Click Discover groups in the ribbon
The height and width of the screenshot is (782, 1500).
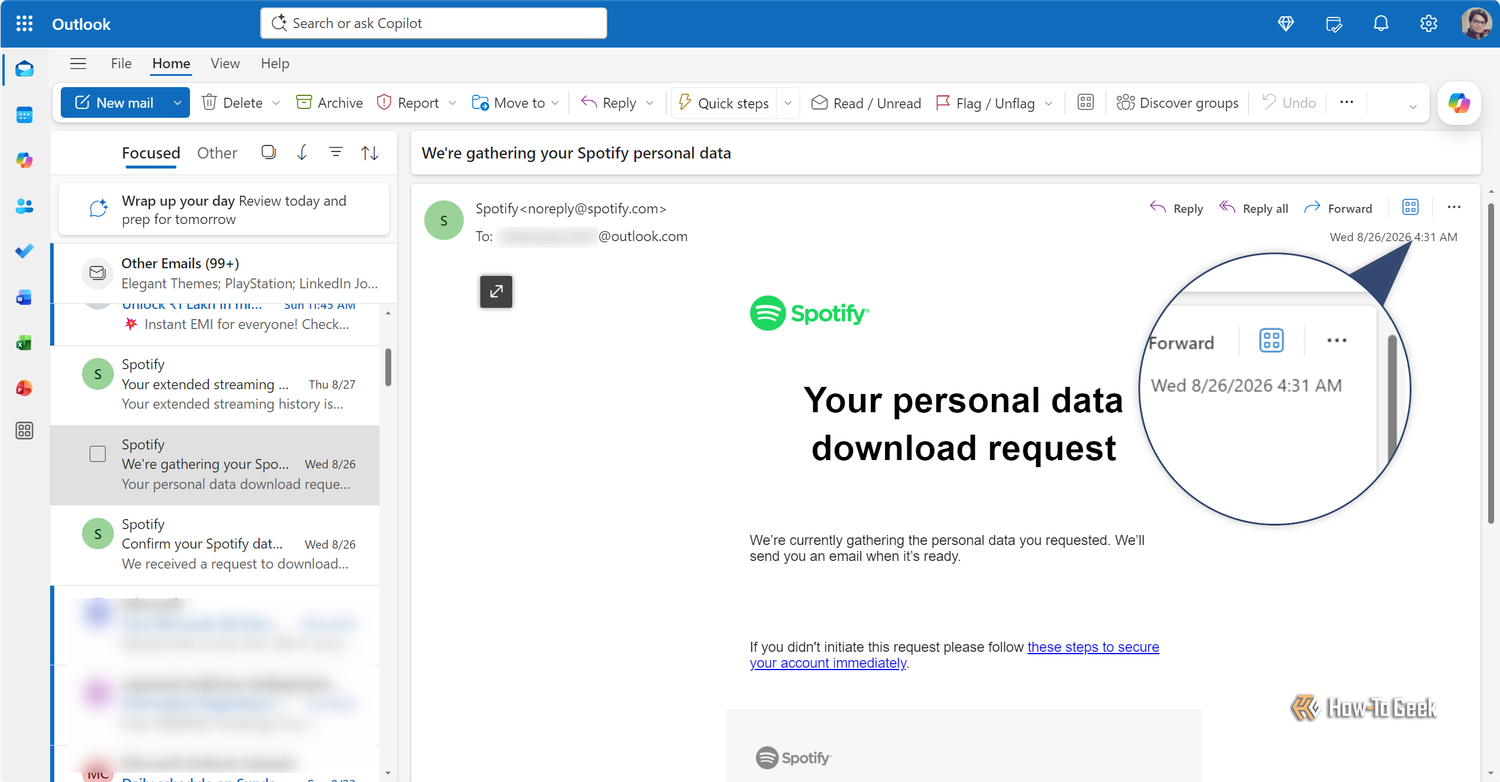(1177, 102)
